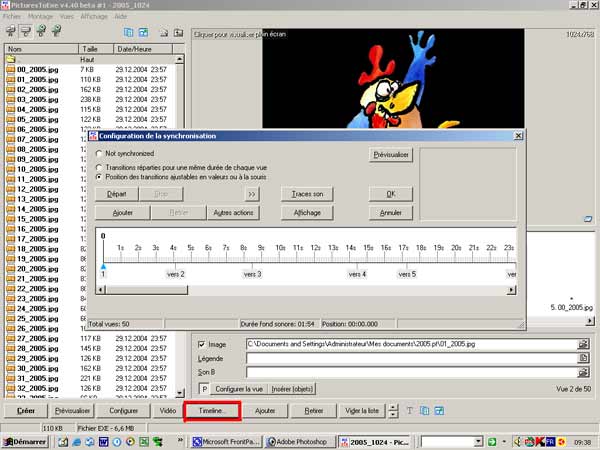Click the Vider la liste button
The height and width of the screenshot is (450, 600).
(362, 411)
